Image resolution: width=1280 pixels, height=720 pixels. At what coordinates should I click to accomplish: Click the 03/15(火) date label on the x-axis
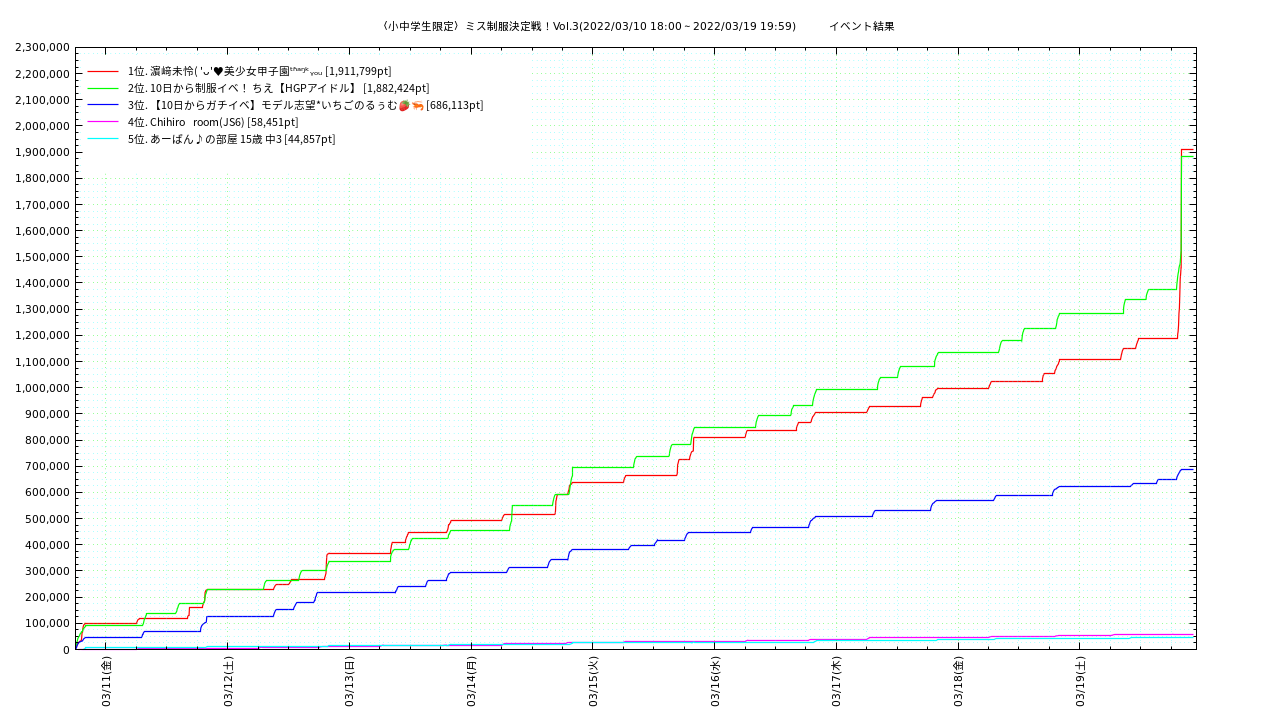point(593,682)
